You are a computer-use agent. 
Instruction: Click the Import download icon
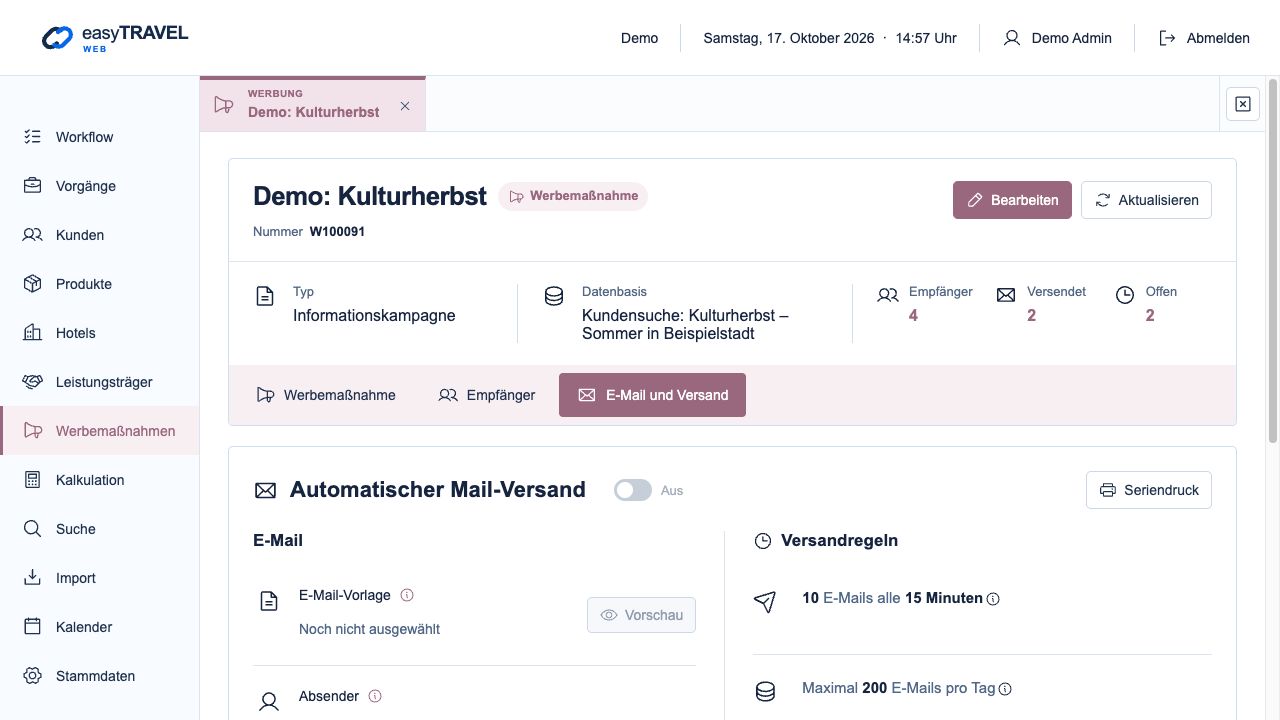pyautogui.click(x=33, y=578)
